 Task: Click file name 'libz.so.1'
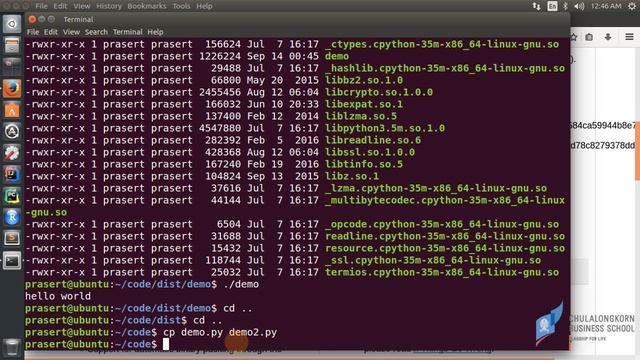point(352,176)
